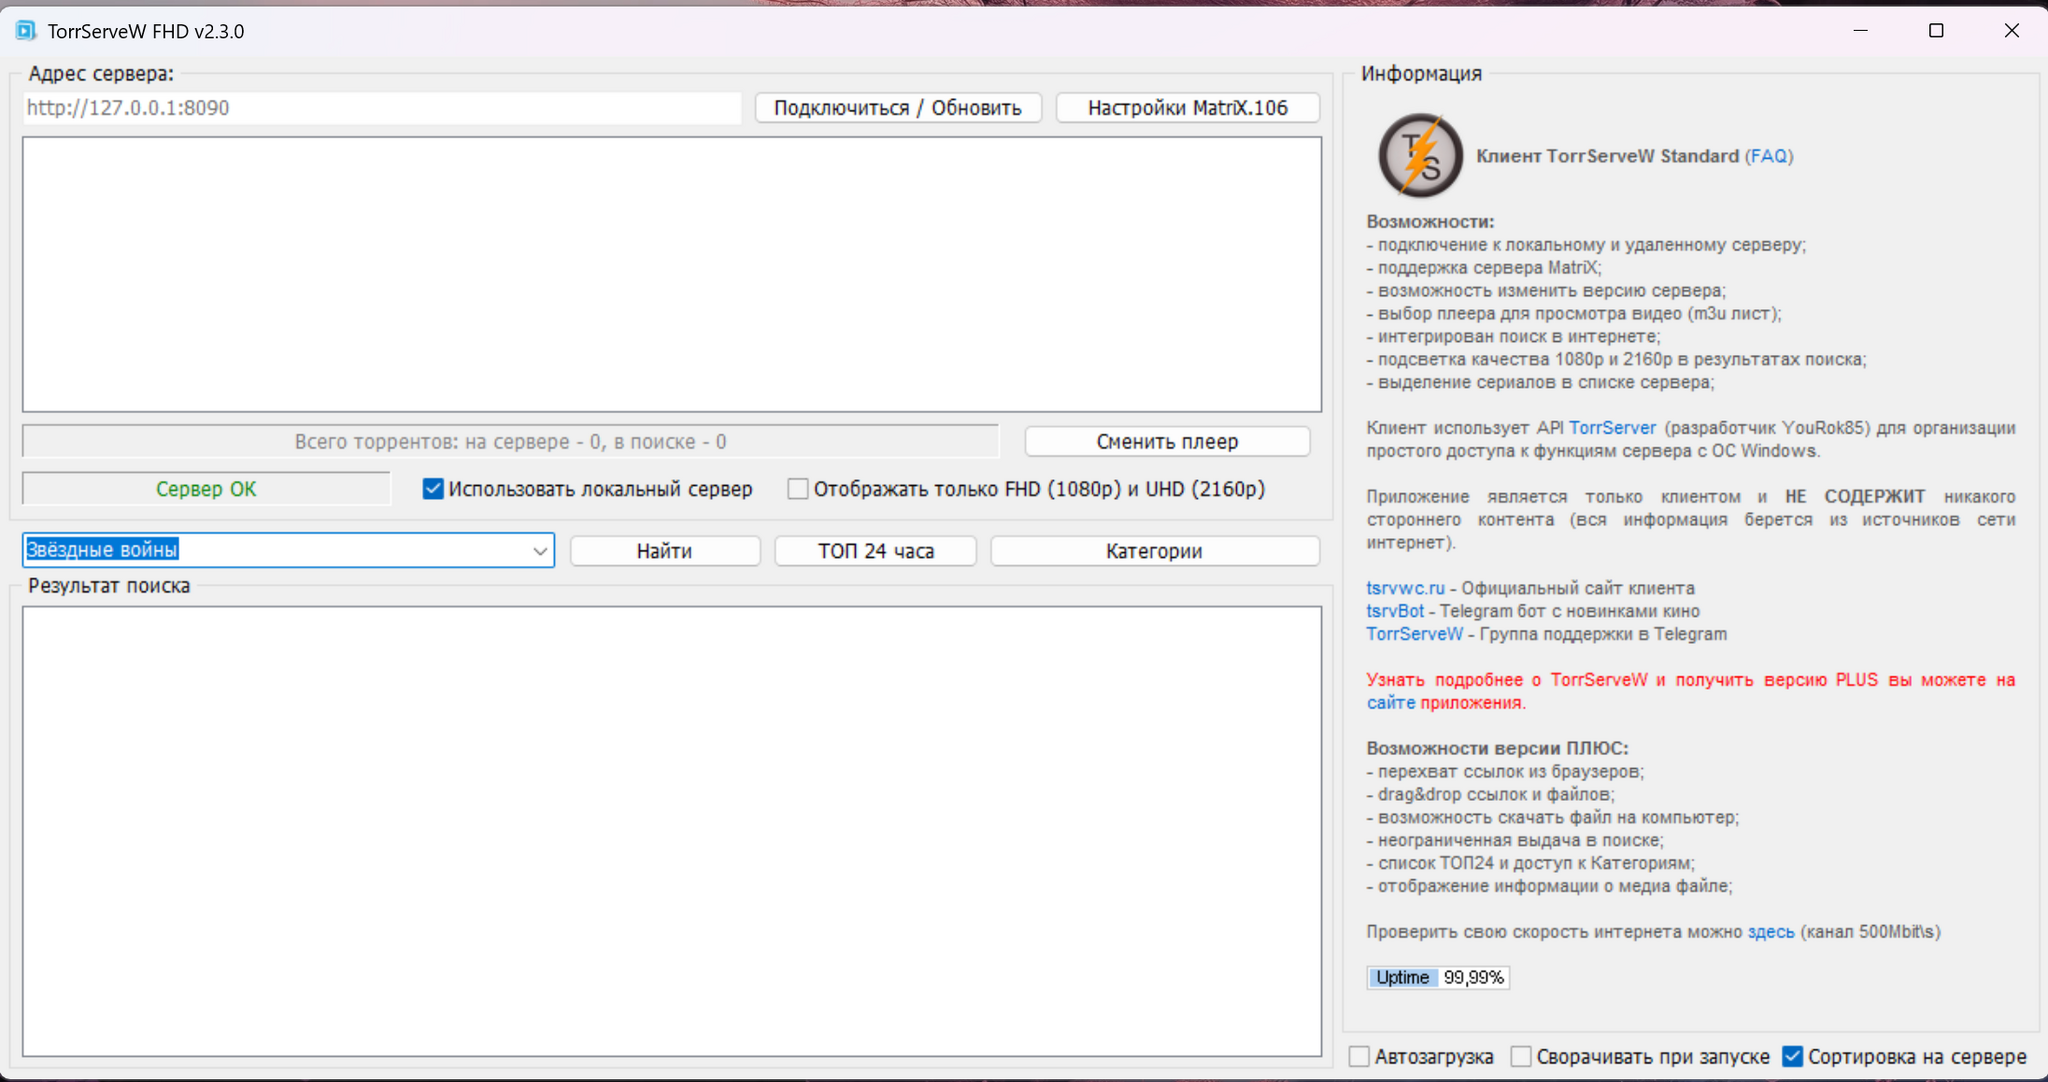Screen dimensions: 2048x1082
Task: Open Настройки MatriX.106 settings
Action: [x=1188, y=108]
